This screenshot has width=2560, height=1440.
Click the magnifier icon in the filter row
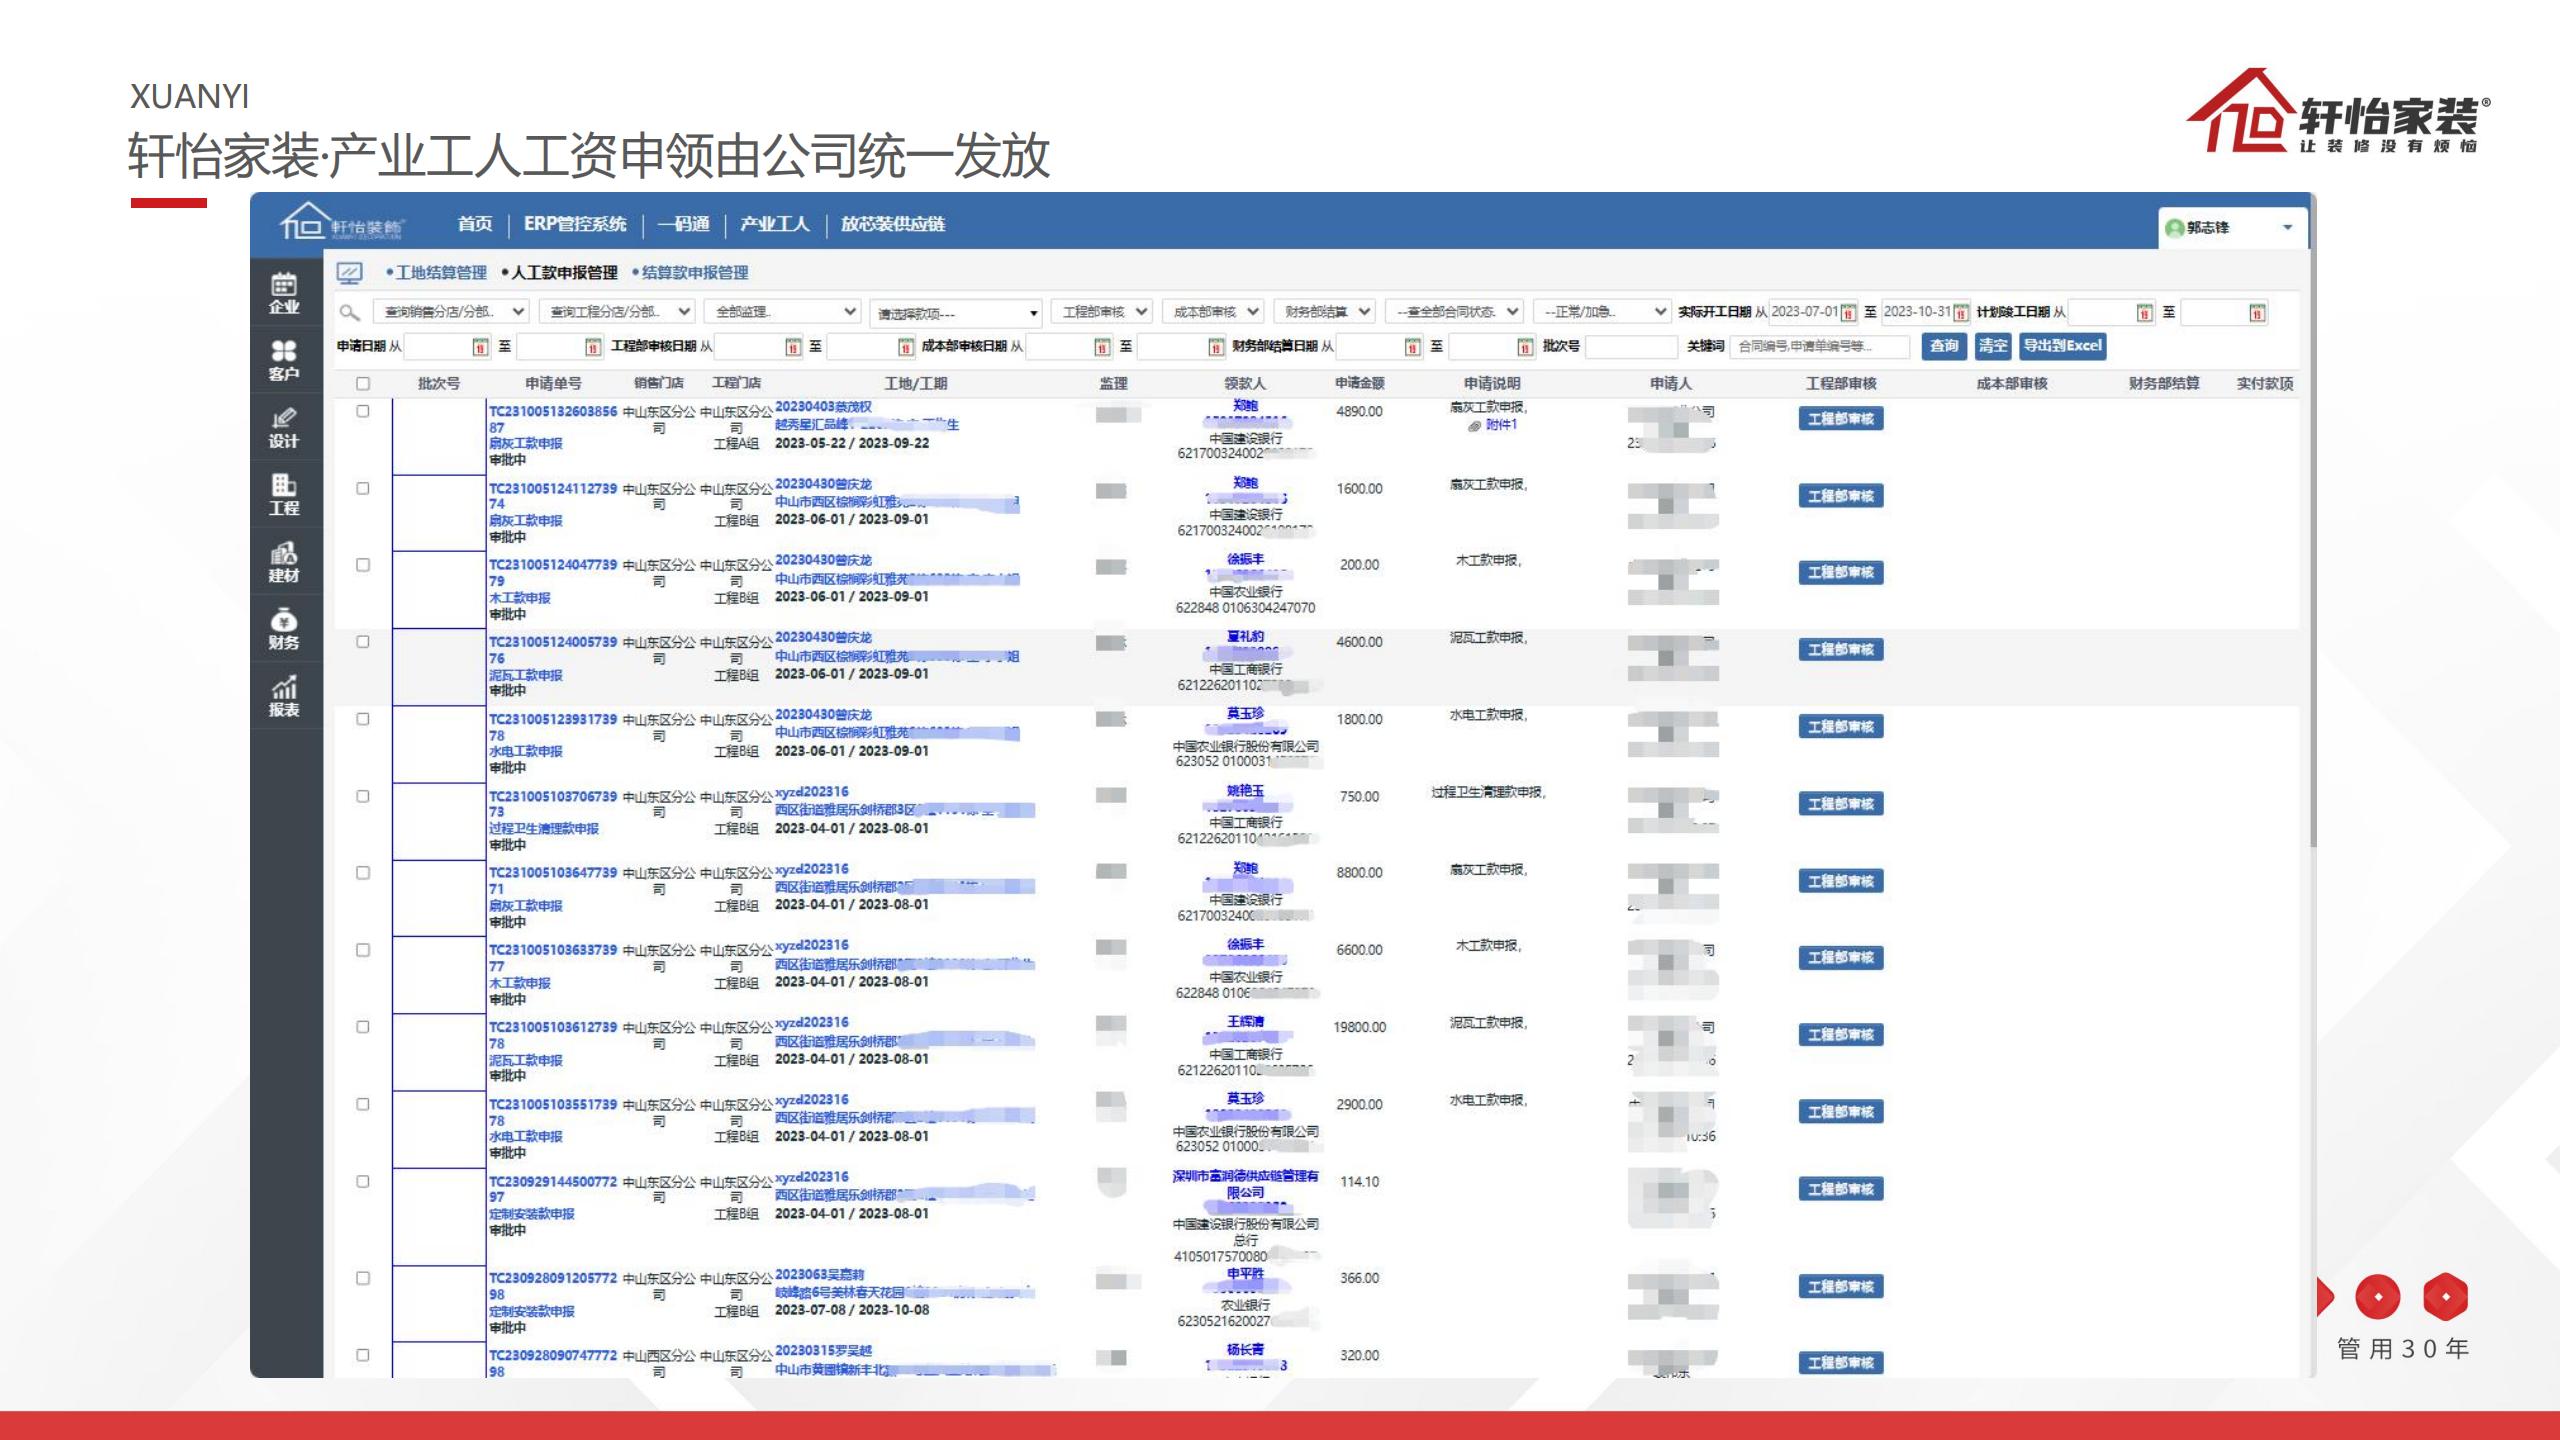(349, 312)
